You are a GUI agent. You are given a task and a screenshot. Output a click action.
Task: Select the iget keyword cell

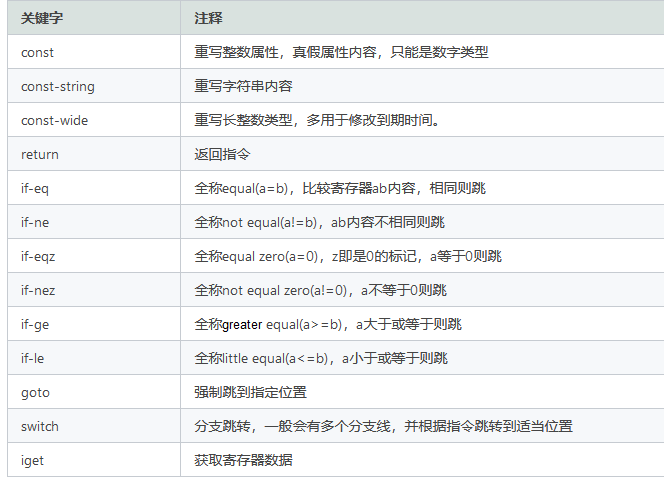click(x=34, y=460)
